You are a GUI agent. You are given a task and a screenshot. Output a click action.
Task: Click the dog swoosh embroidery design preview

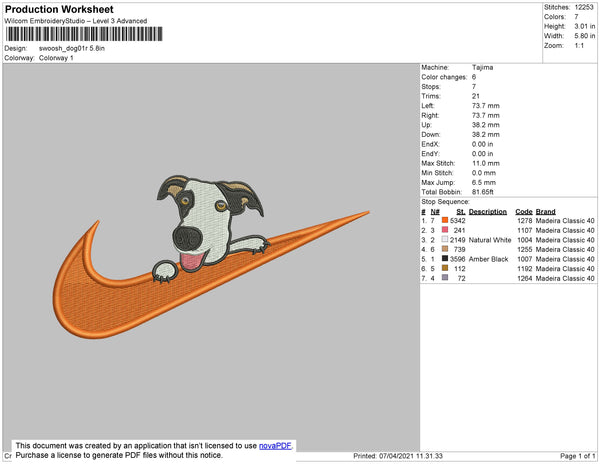tap(211, 257)
